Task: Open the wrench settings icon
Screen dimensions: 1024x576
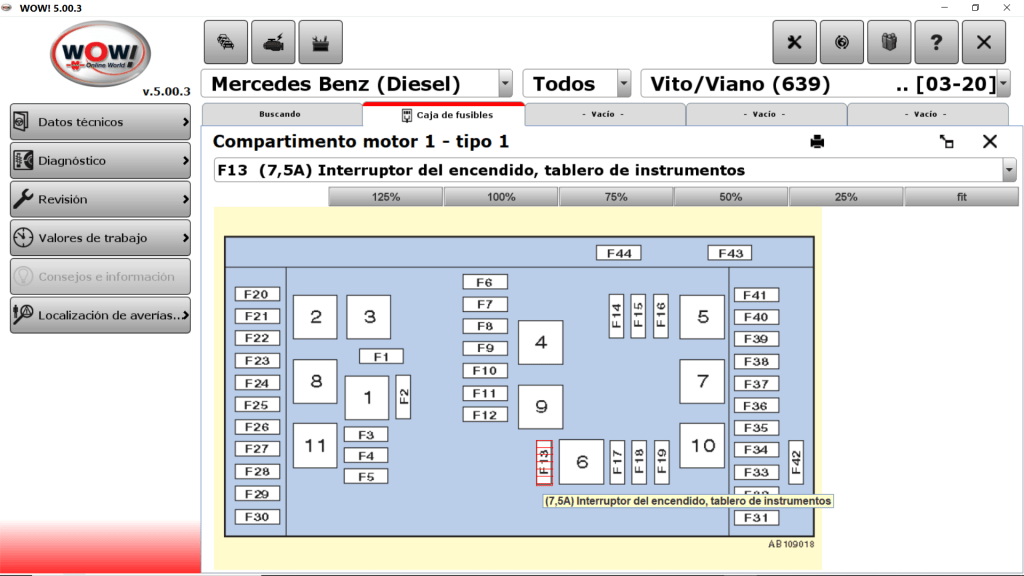Action: 795,42
